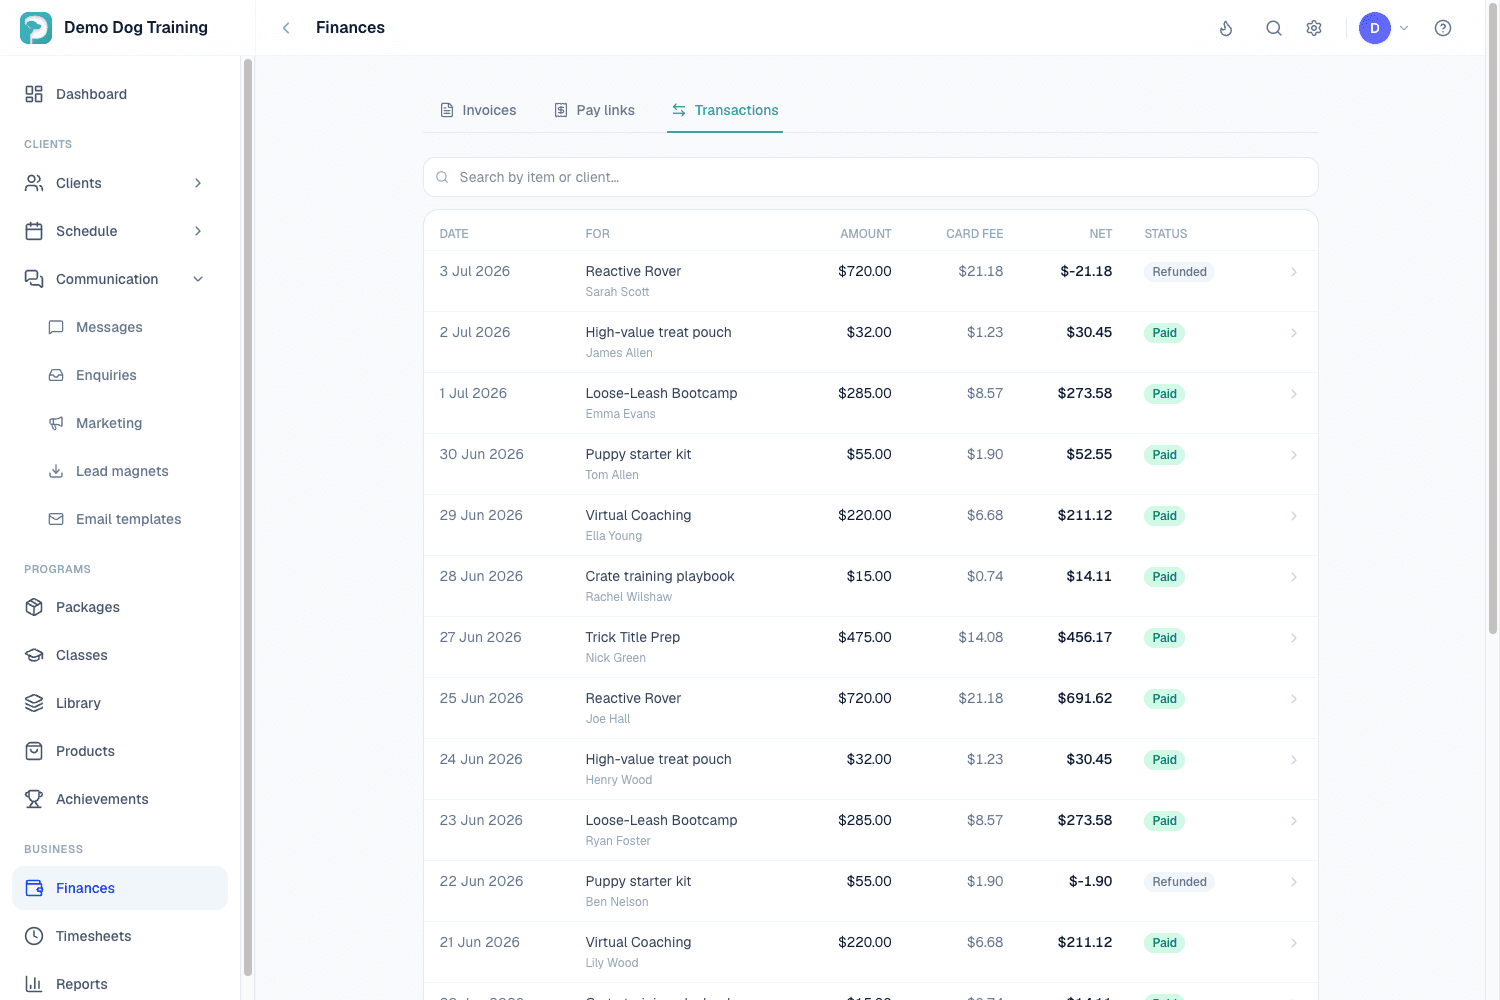1500x1000 pixels.
Task: Click the Messages speech bubble icon
Action: pyautogui.click(x=56, y=327)
